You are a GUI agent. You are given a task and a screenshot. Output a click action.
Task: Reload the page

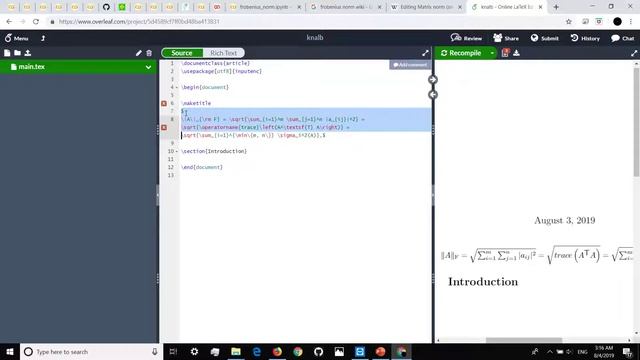(x=36, y=22)
